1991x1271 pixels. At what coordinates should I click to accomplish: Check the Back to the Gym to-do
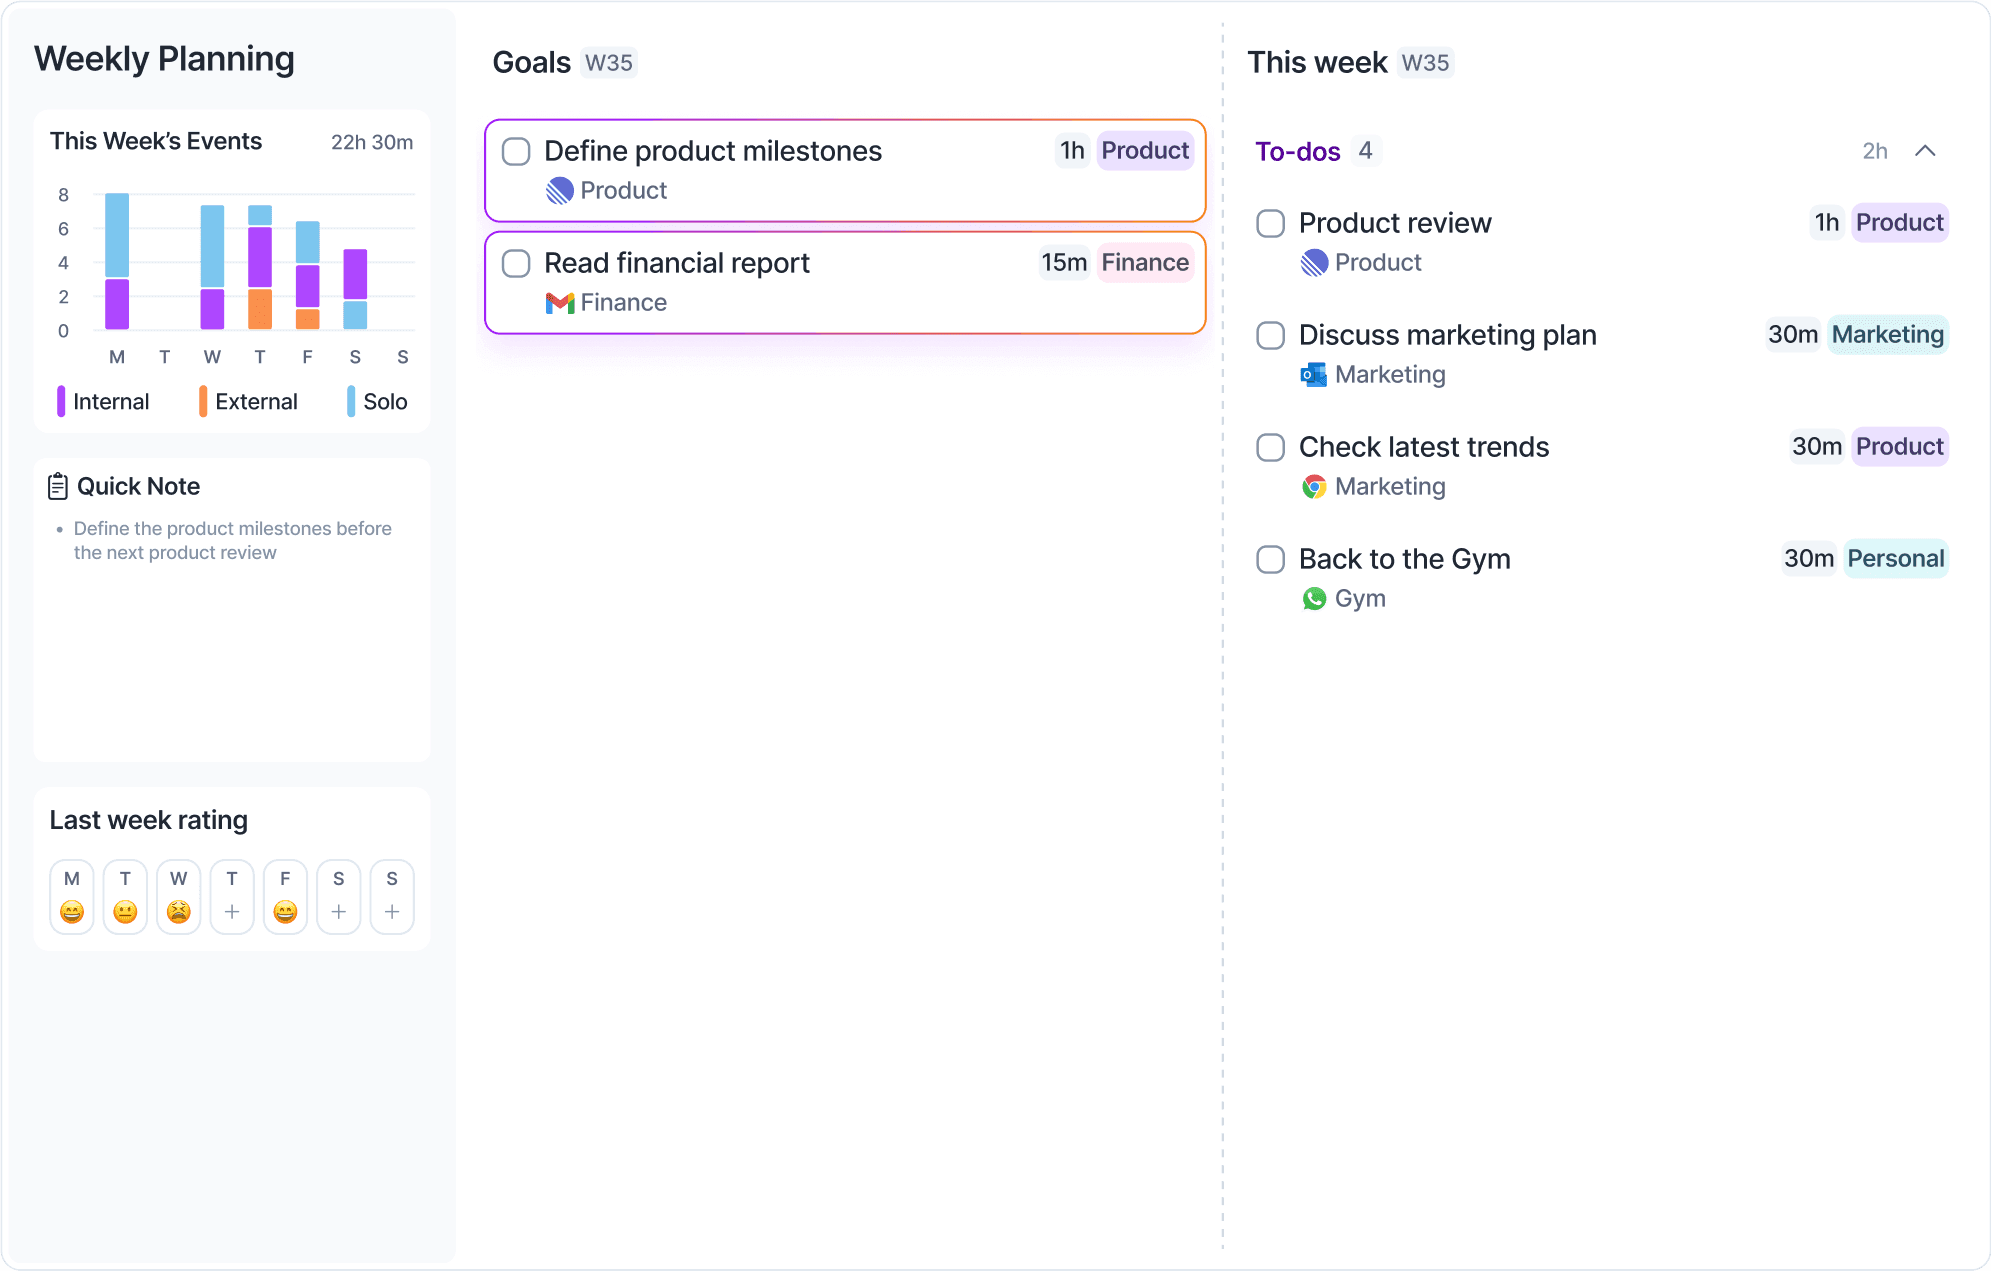tap(1270, 559)
